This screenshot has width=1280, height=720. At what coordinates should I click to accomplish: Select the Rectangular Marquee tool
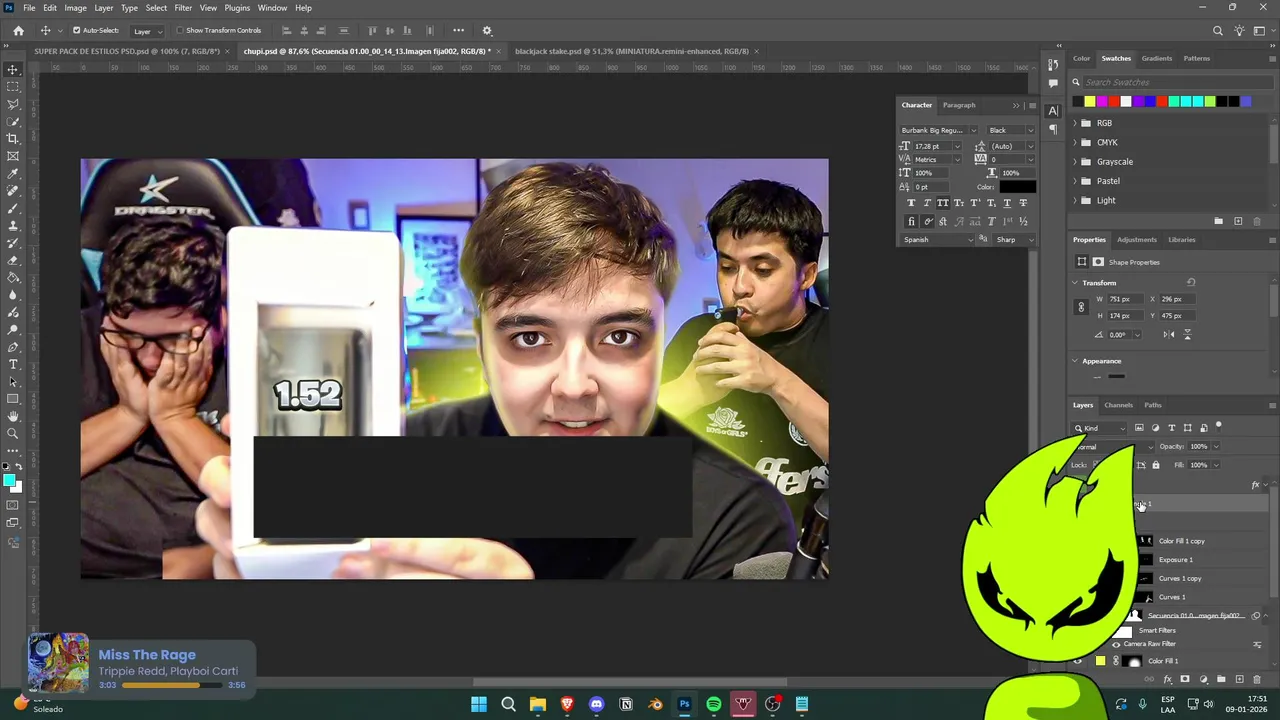tap(13, 87)
